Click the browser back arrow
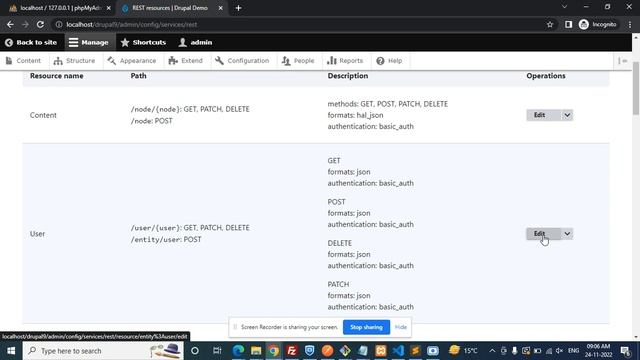 click(x=10, y=24)
